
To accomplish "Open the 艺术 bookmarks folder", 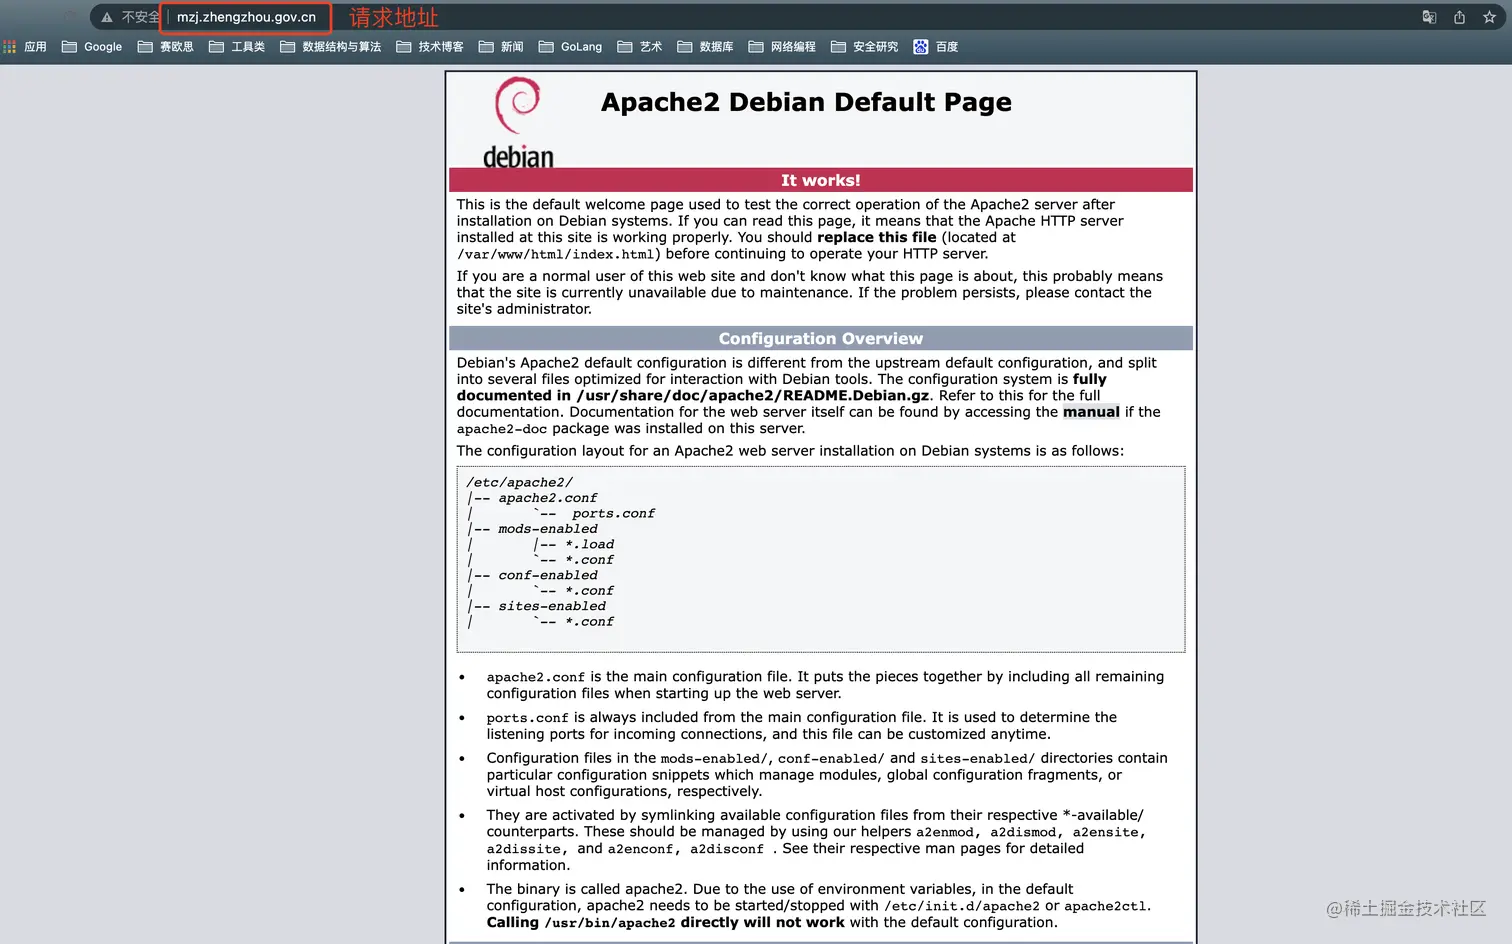I will (x=640, y=47).
